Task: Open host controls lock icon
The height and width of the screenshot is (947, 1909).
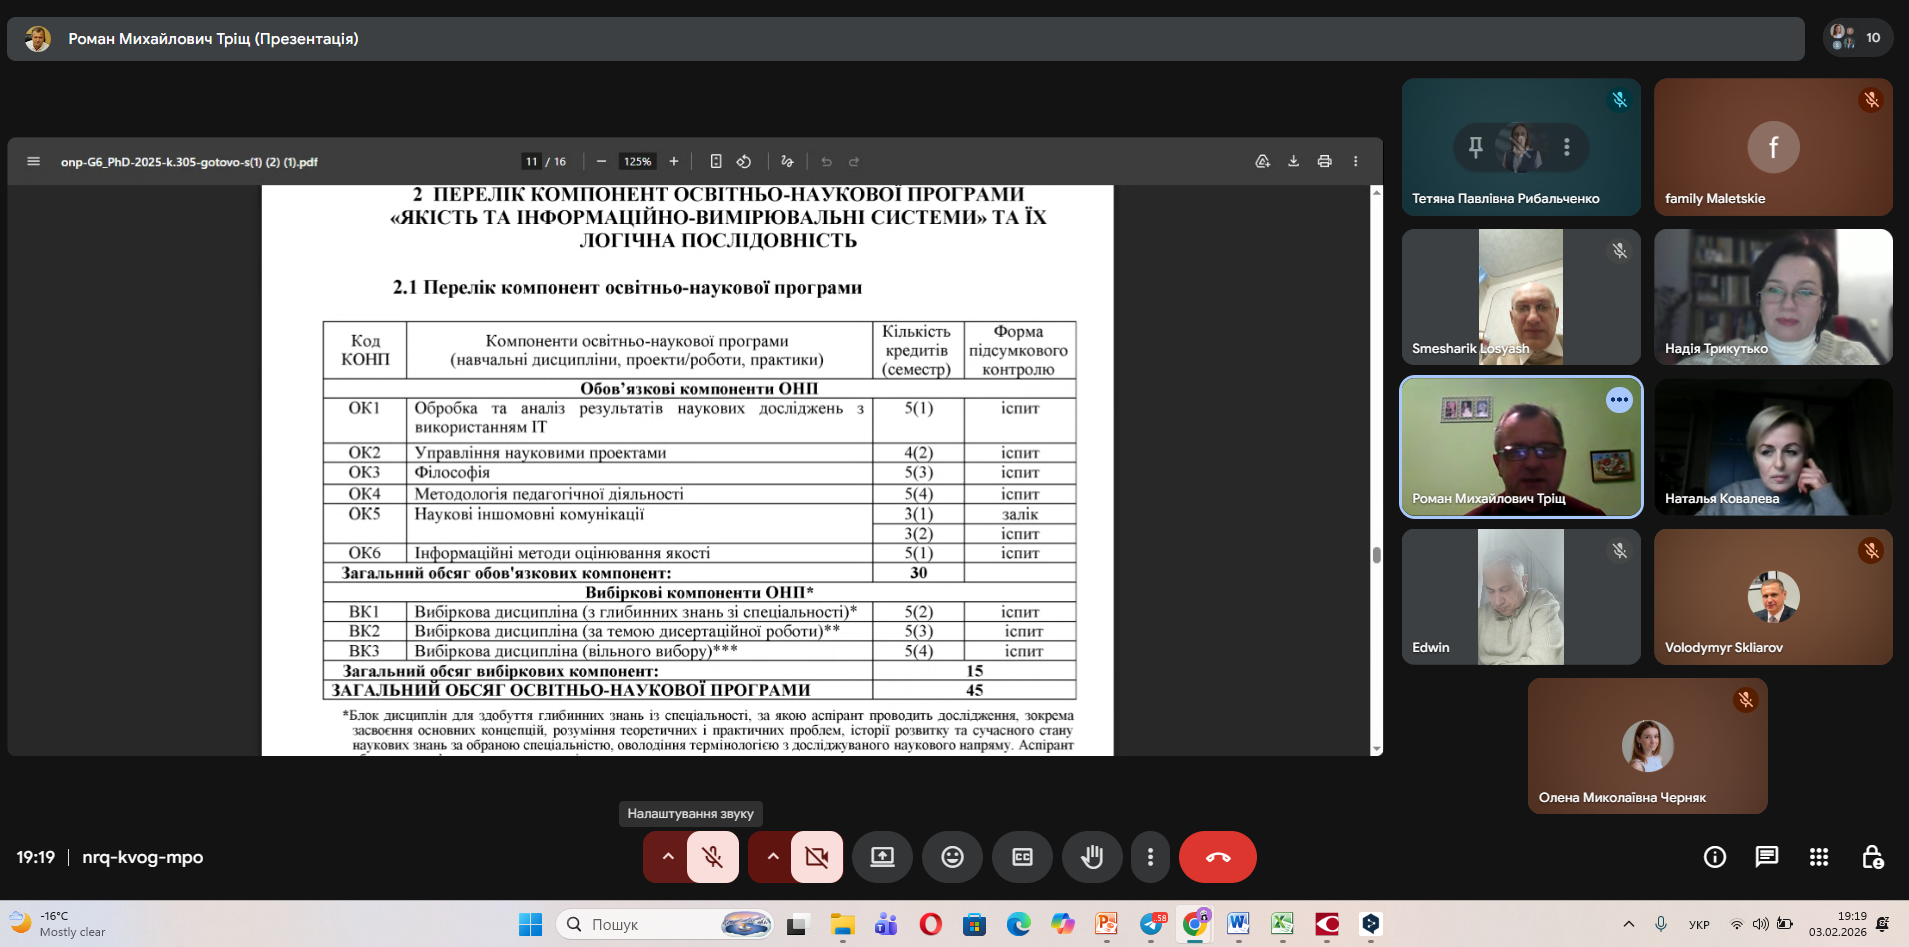Action: [x=1872, y=857]
